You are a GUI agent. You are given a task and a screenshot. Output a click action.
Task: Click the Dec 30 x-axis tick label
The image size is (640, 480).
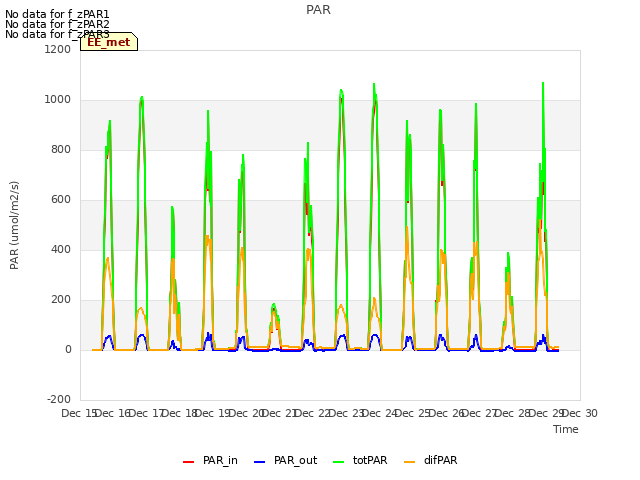pos(580,413)
